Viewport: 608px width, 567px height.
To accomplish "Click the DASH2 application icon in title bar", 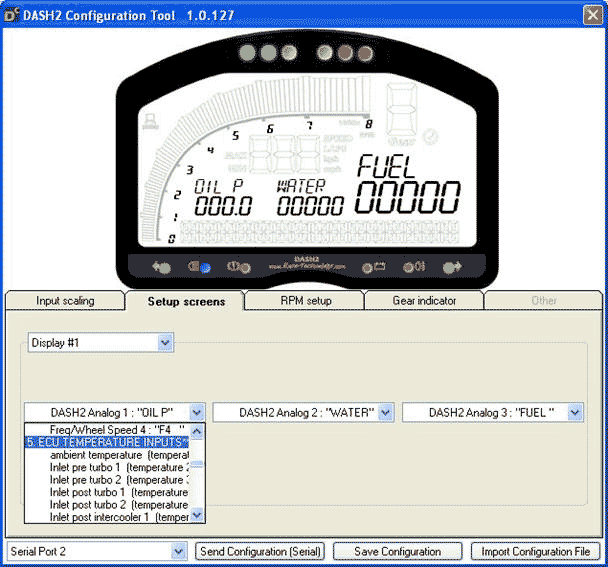I will [13, 15].
